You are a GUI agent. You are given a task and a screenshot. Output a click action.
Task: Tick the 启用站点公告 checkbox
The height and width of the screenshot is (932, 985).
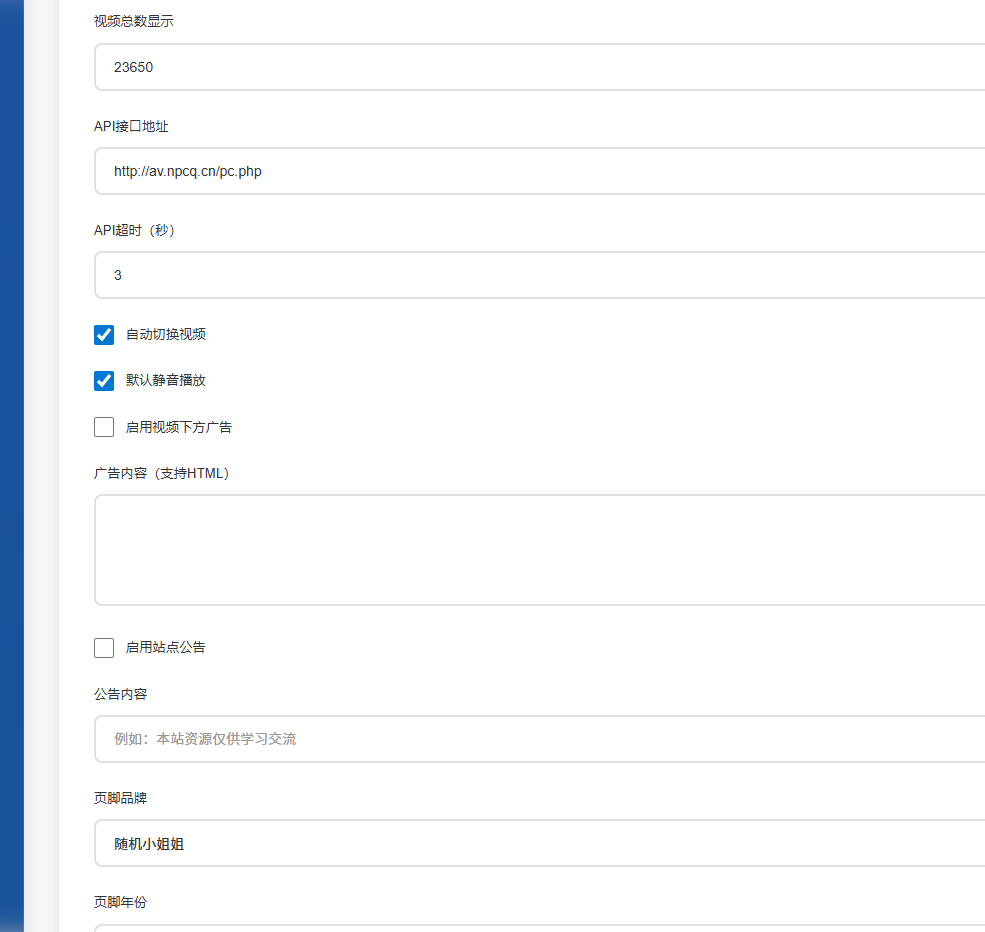104,648
